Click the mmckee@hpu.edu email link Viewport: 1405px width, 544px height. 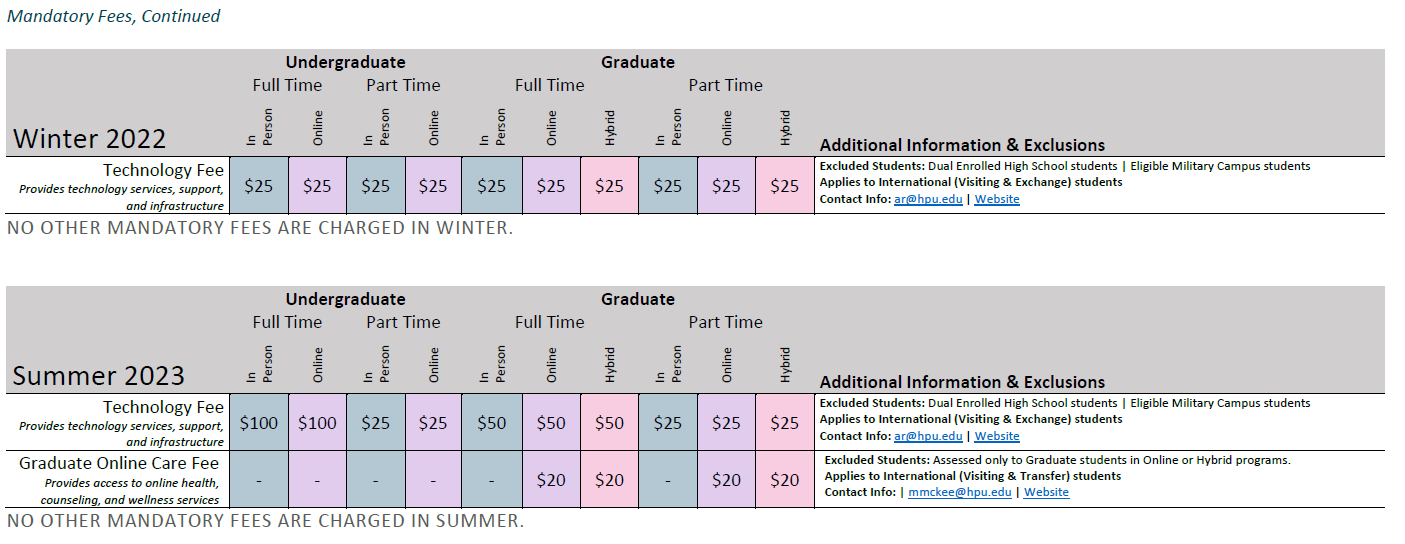tap(959, 492)
